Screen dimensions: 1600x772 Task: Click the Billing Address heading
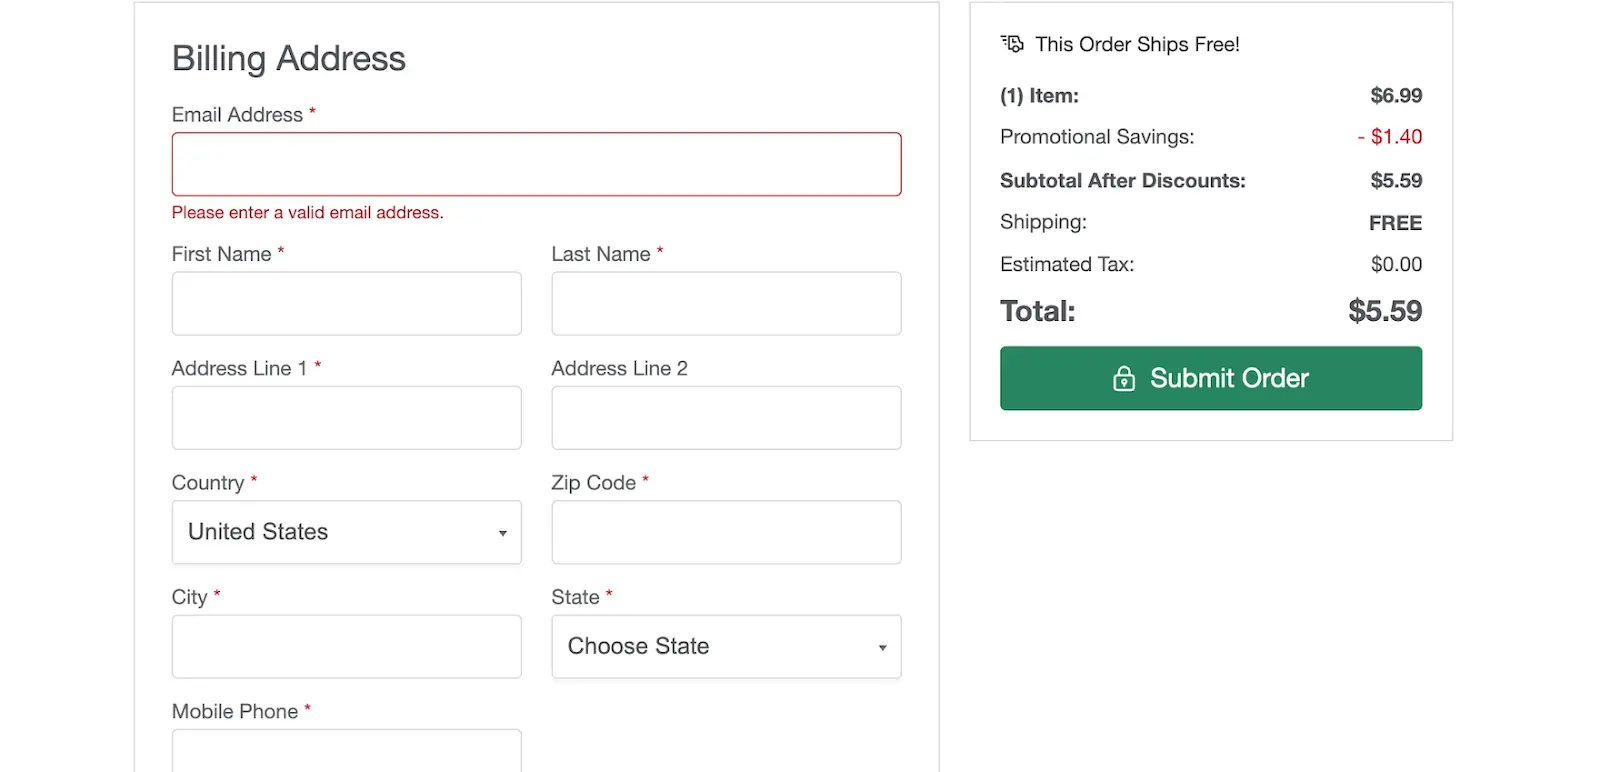click(x=289, y=59)
